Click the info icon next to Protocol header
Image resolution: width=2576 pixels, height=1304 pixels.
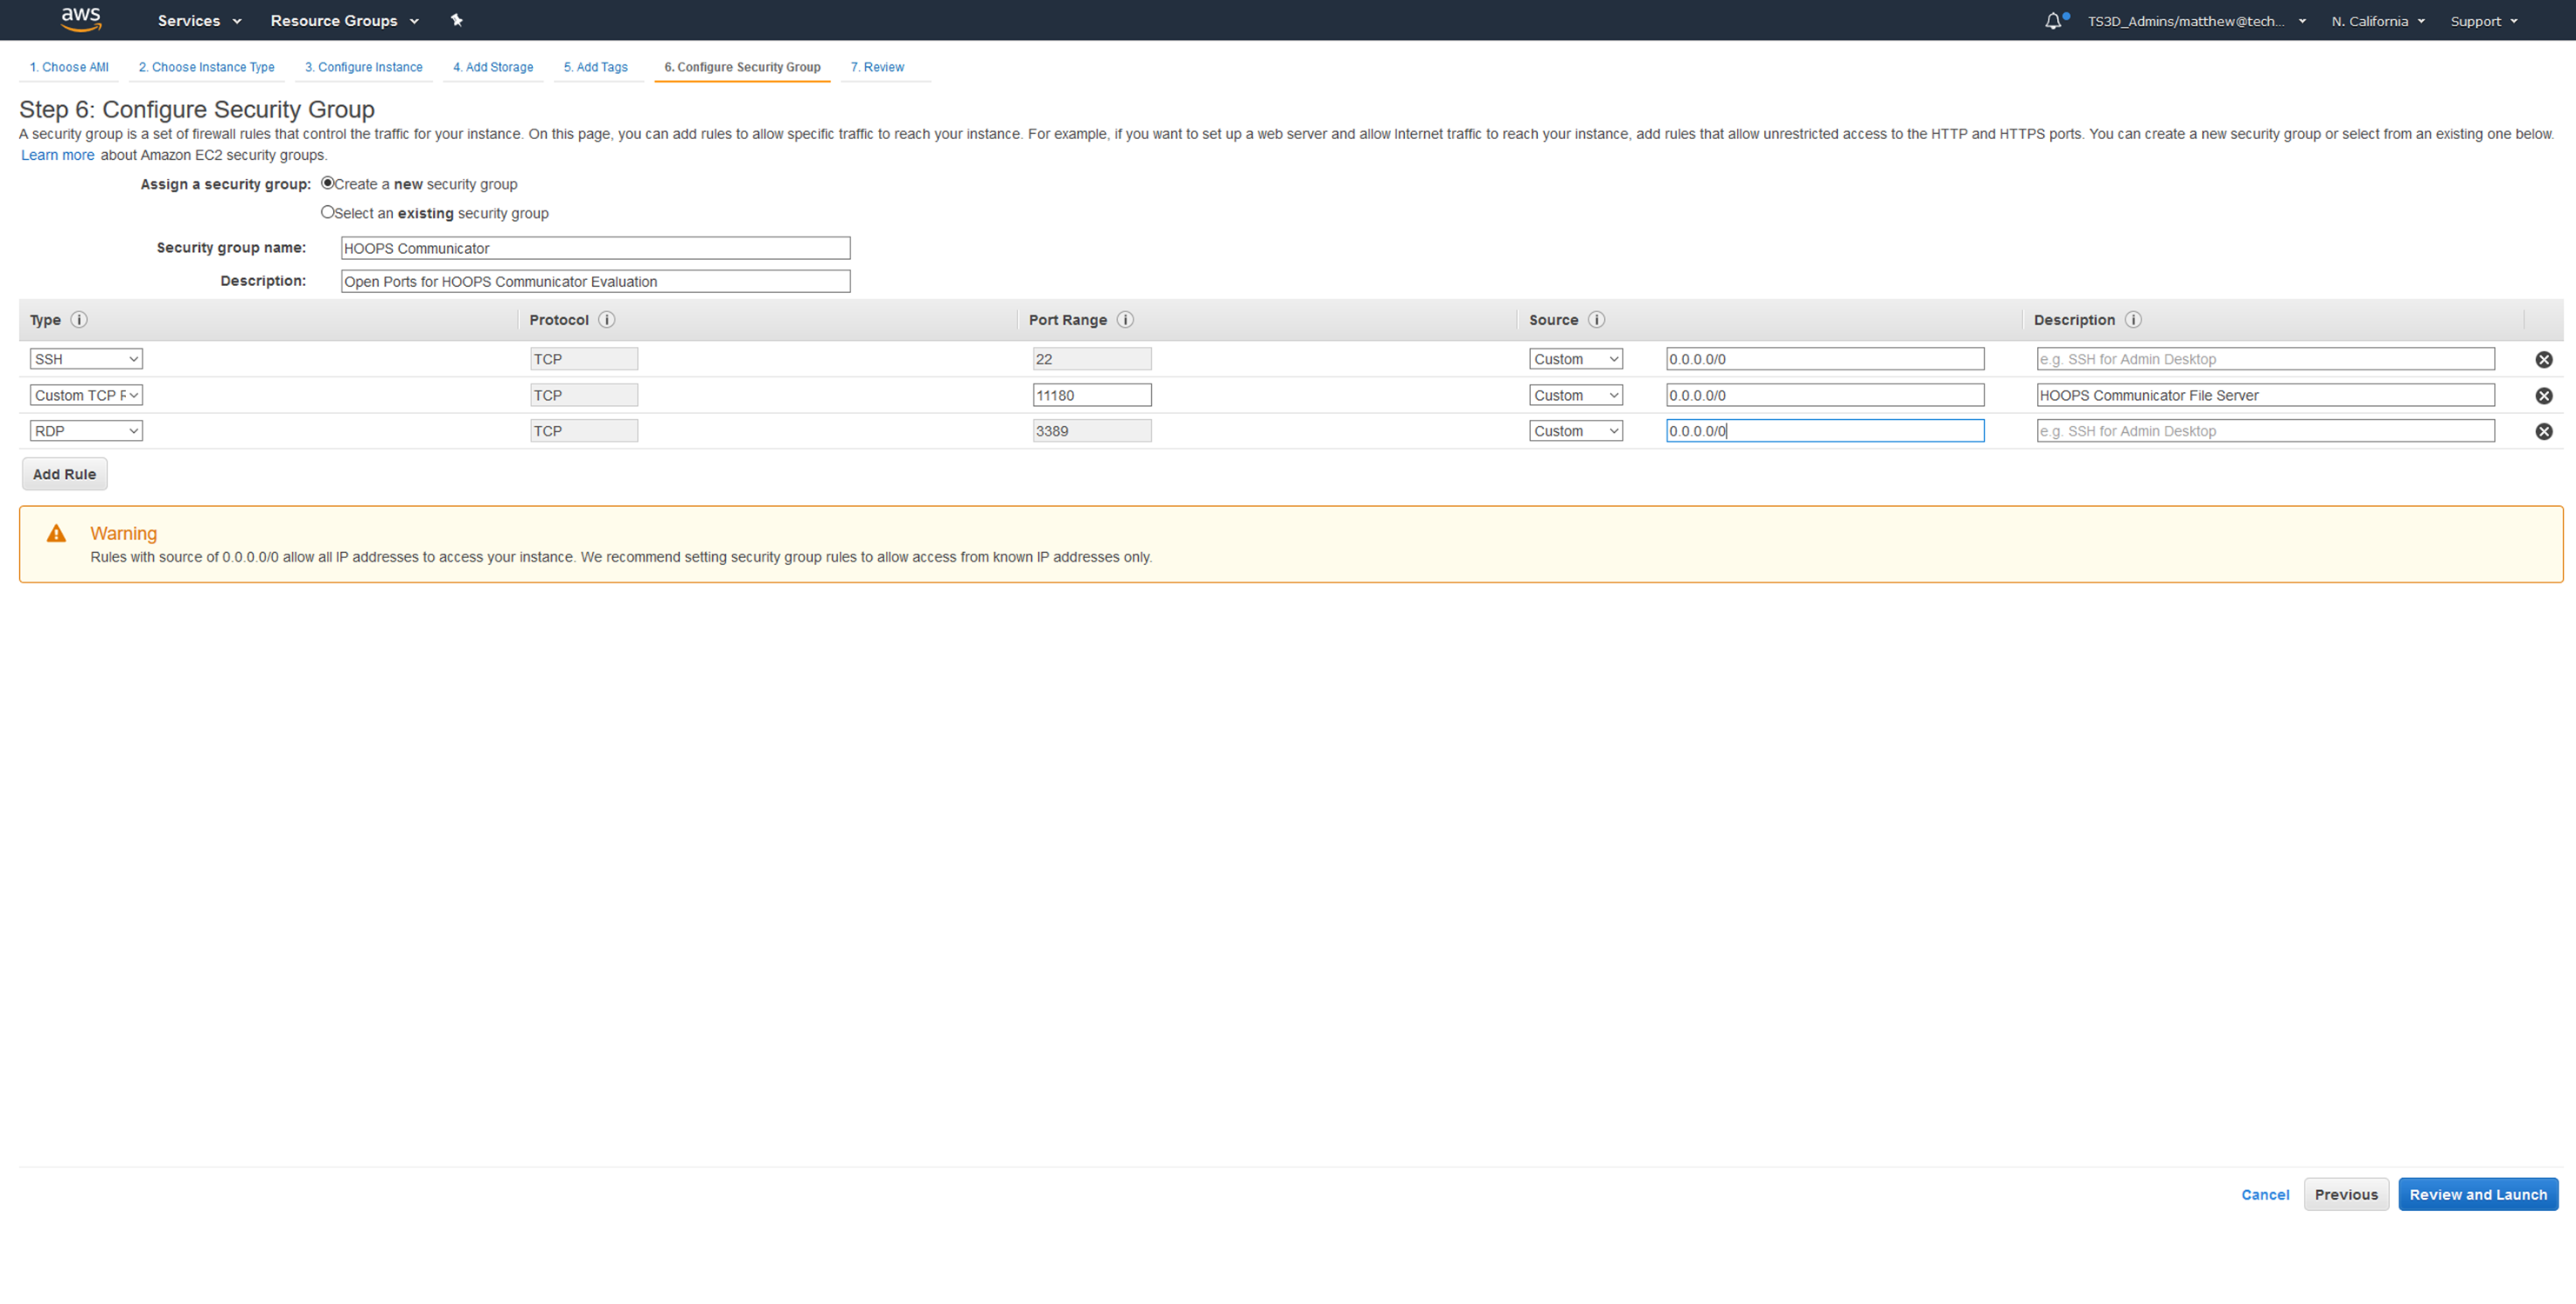pos(606,319)
